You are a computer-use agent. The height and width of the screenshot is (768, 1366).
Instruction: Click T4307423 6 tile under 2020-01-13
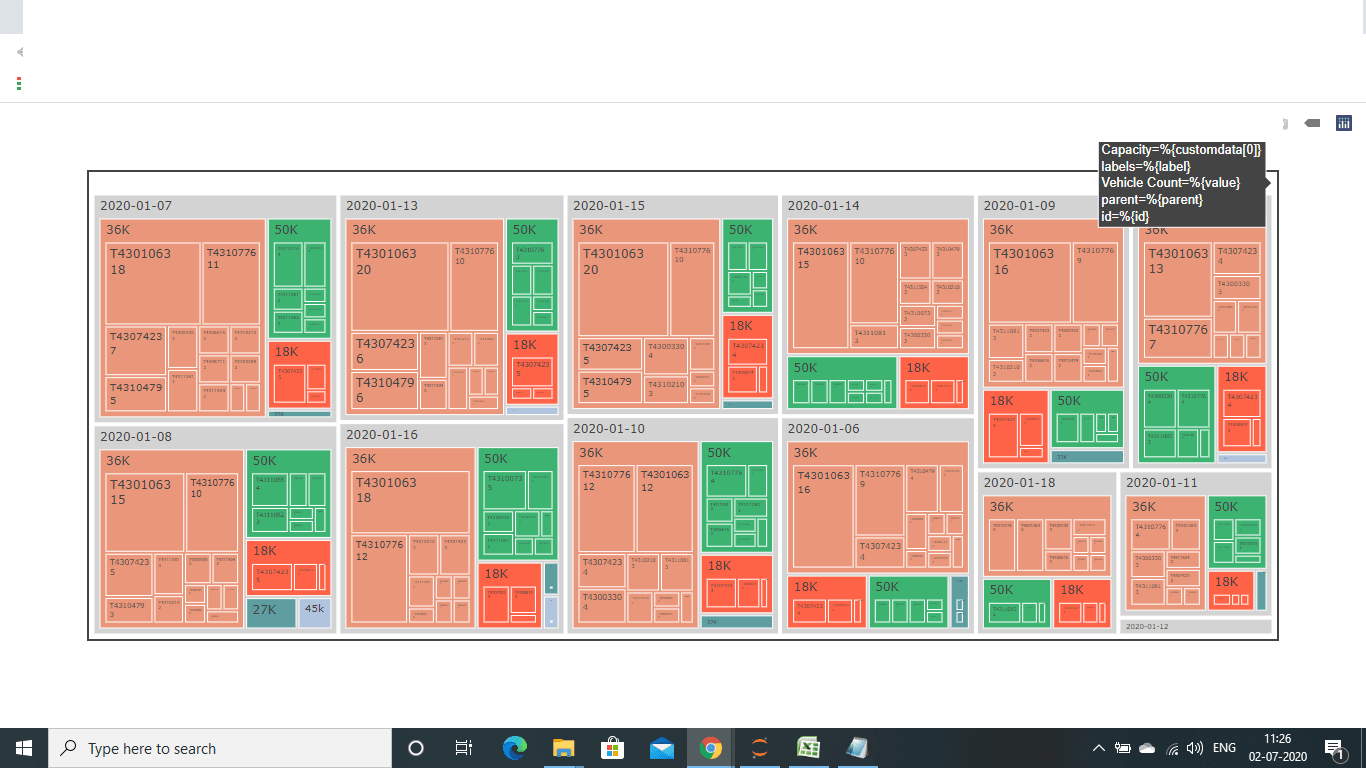point(385,351)
